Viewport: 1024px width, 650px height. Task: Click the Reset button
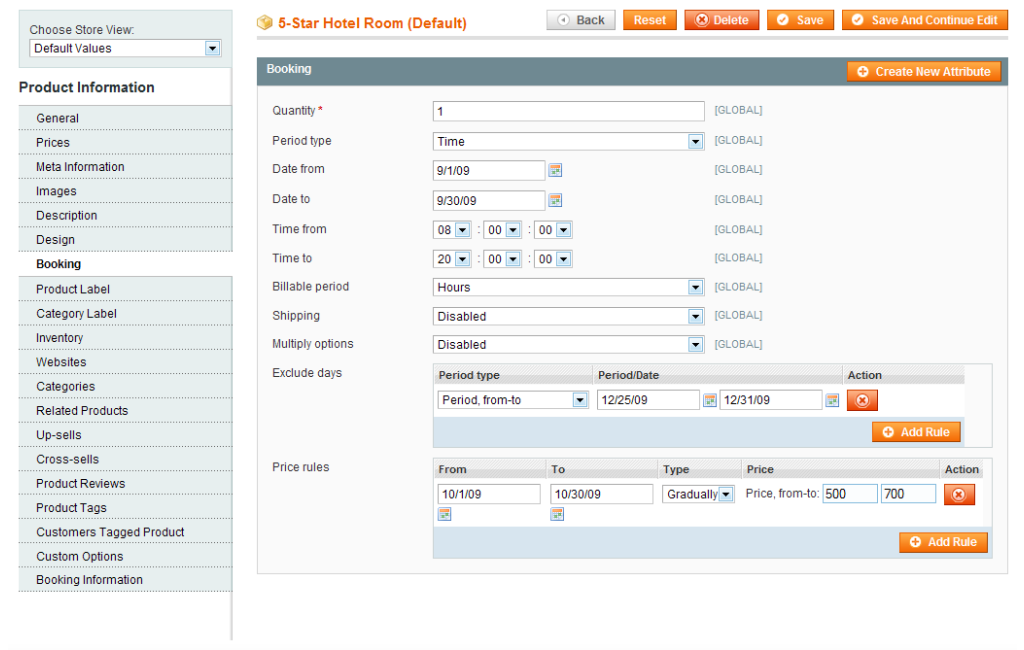pos(650,20)
